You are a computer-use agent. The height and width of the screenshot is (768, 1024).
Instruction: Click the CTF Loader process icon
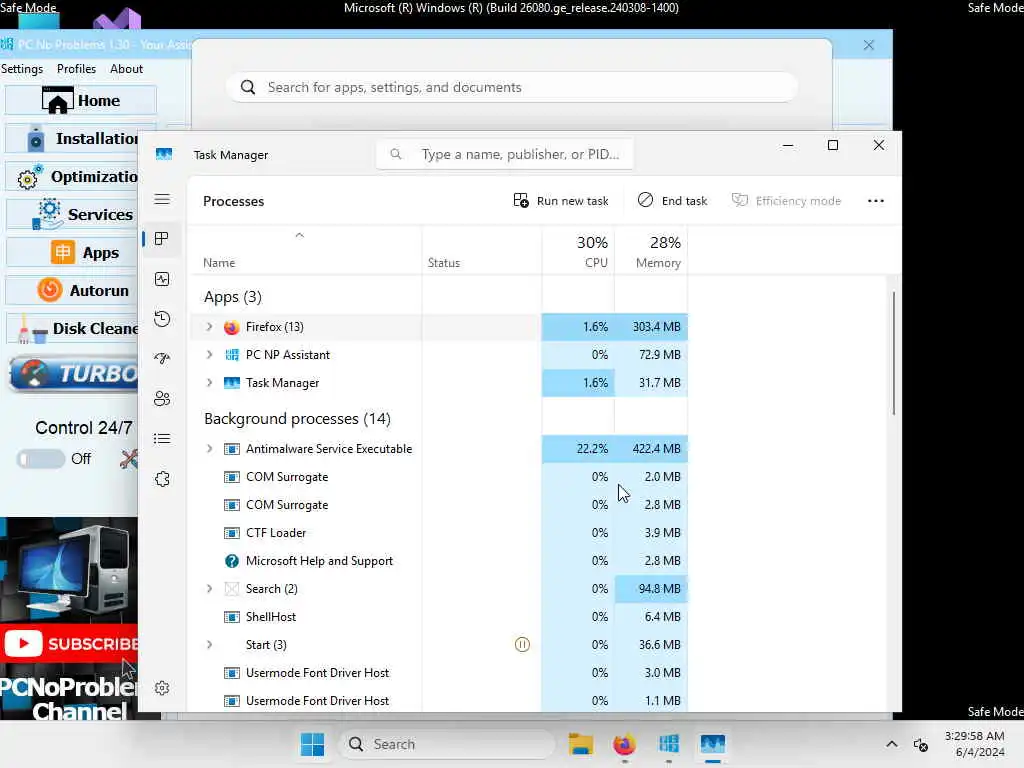pyautogui.click(x=231, y=533)
